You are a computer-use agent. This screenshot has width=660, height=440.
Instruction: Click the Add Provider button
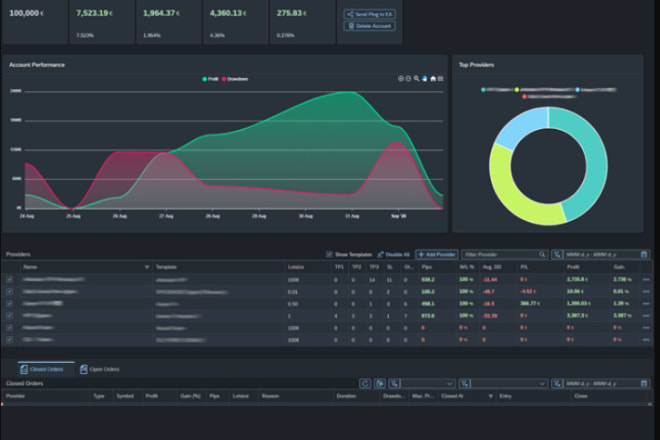click(436, 254)
